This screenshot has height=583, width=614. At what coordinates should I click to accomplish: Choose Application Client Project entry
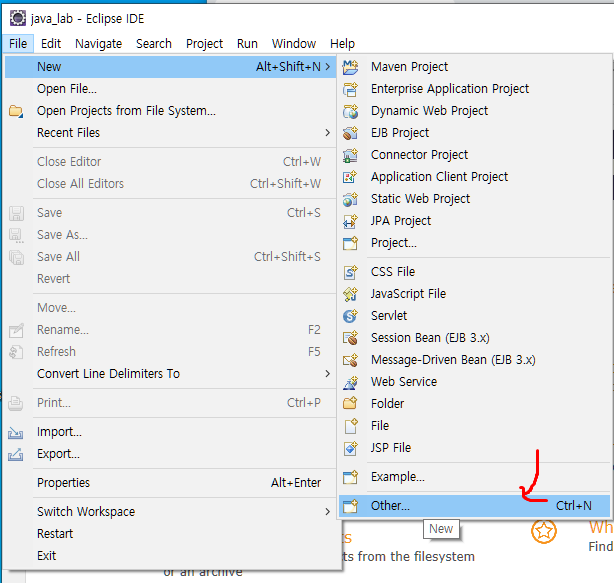pyautogui.click(x=475, y=177)
